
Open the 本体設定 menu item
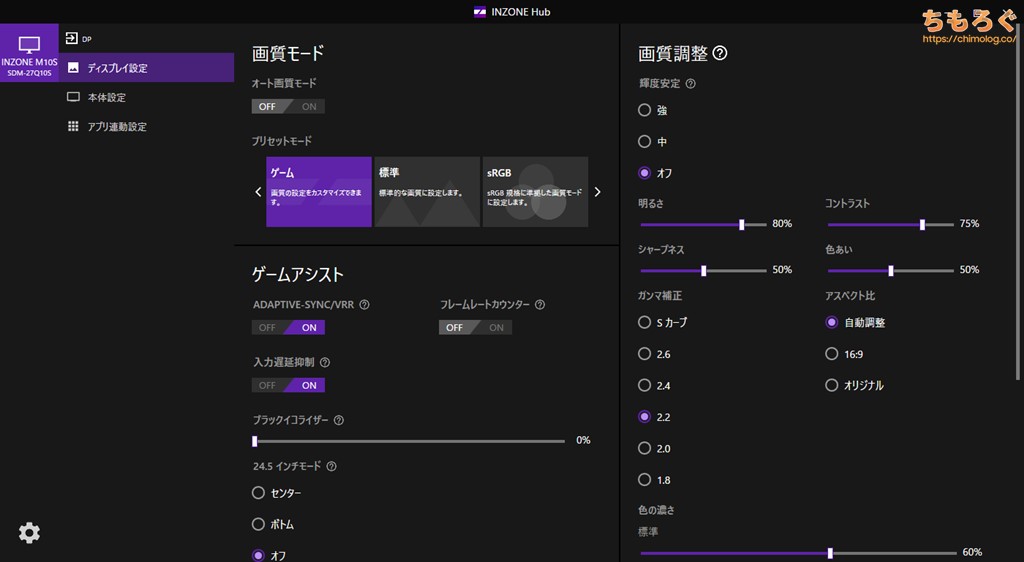pos(146,97)
